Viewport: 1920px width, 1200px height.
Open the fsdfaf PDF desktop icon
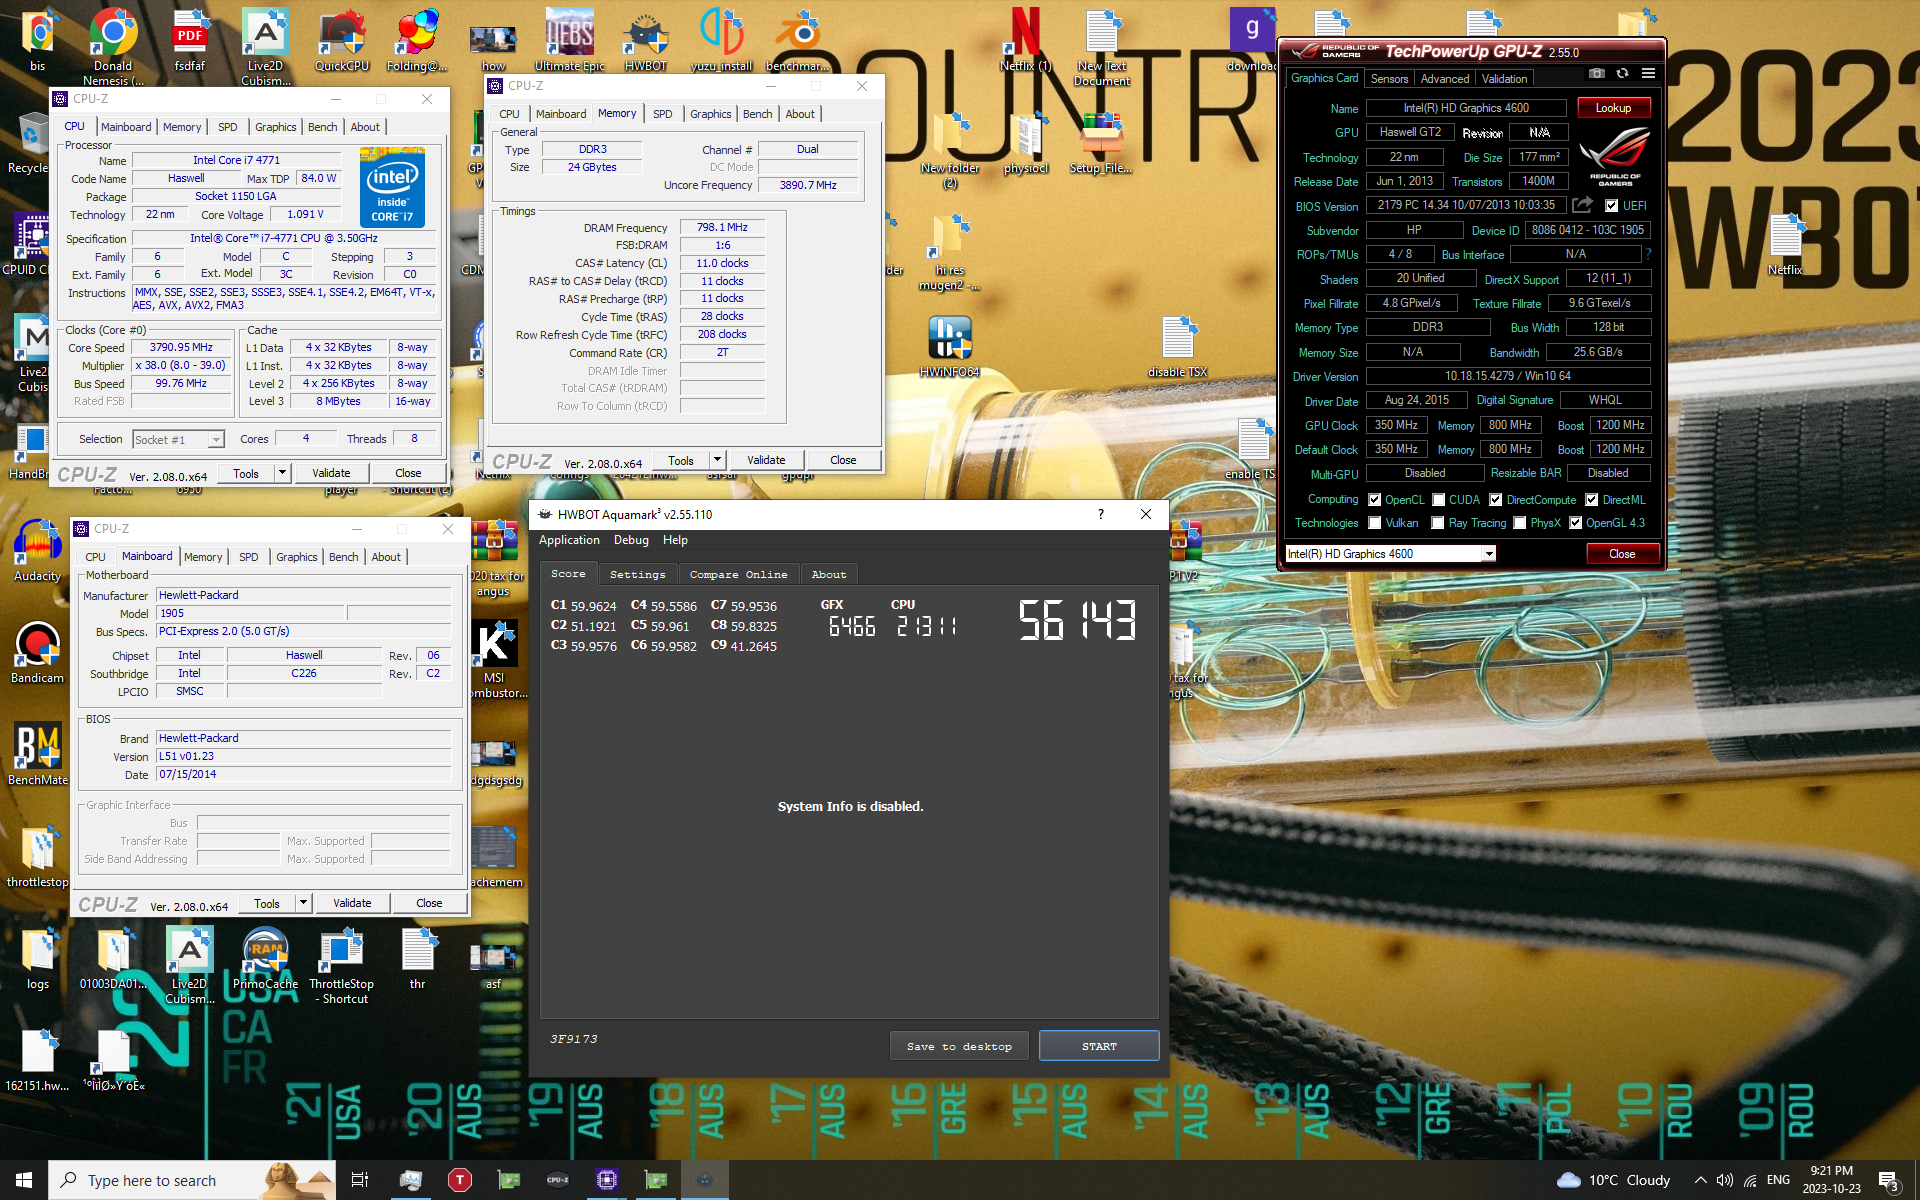(190, 40)
